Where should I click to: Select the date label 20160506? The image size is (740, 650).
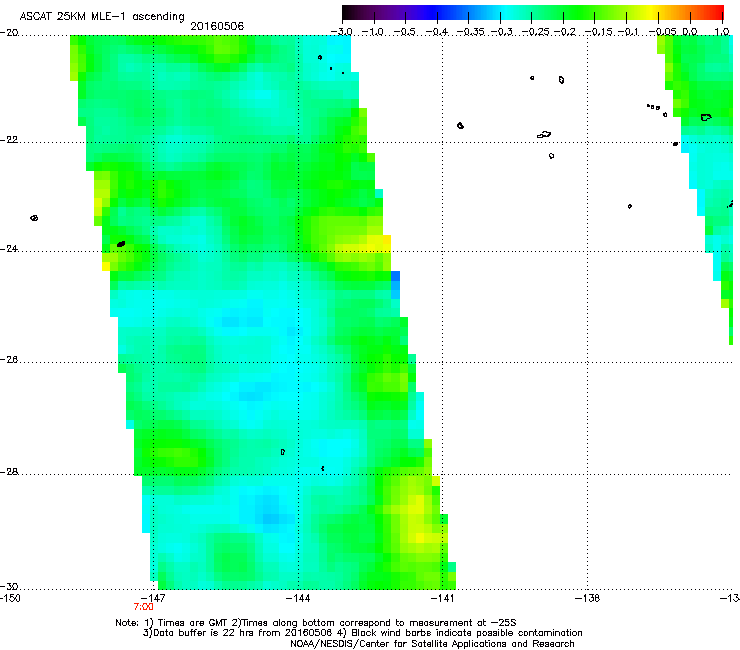coord(217,26)
